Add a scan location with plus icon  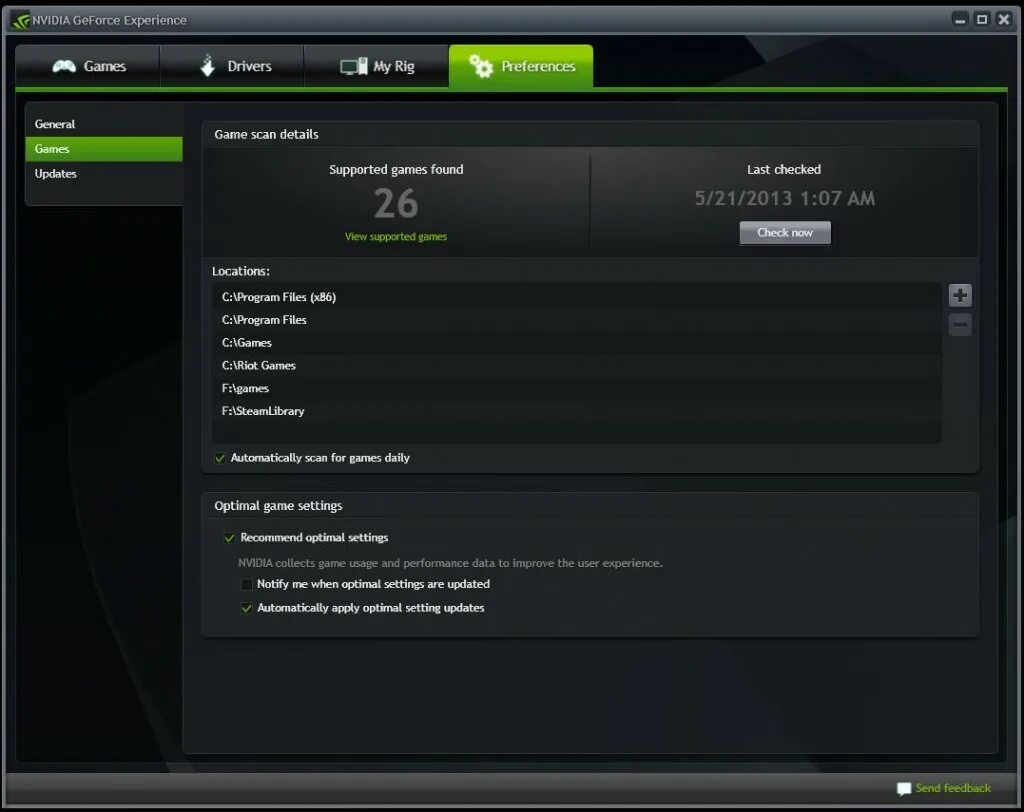pyautogui.click(x=960, y=295)
